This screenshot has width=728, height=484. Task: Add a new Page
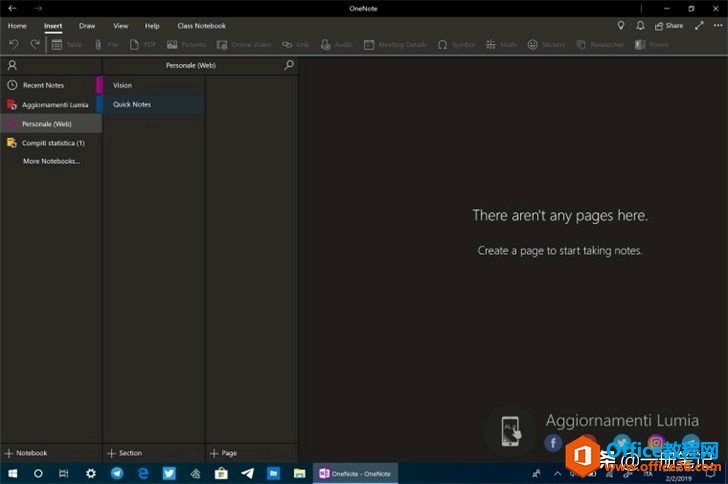[x=224, y=453]
